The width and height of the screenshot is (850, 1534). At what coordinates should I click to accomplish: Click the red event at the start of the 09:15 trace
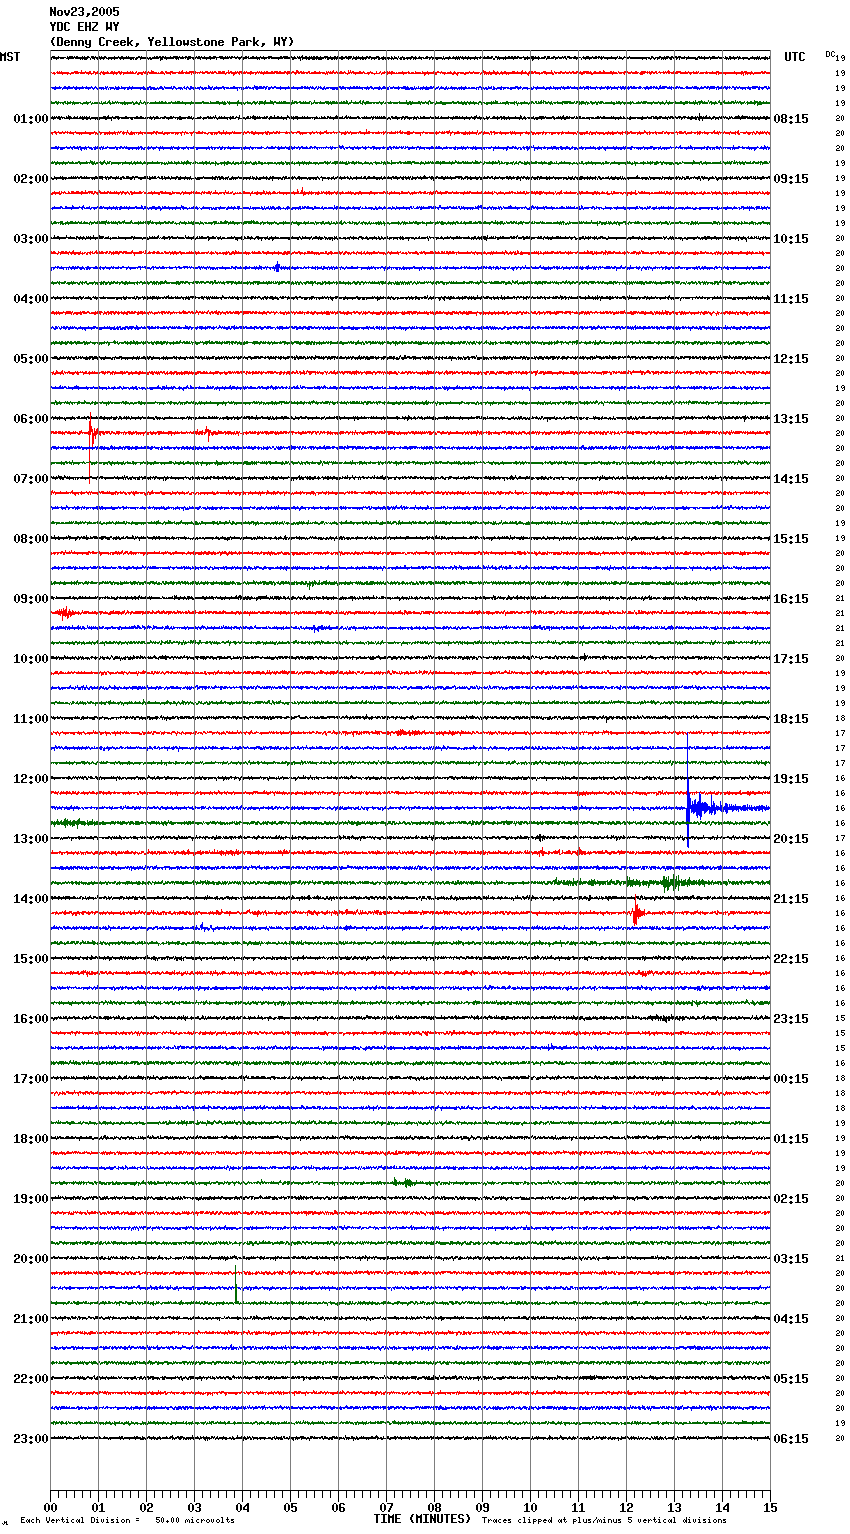65,613
